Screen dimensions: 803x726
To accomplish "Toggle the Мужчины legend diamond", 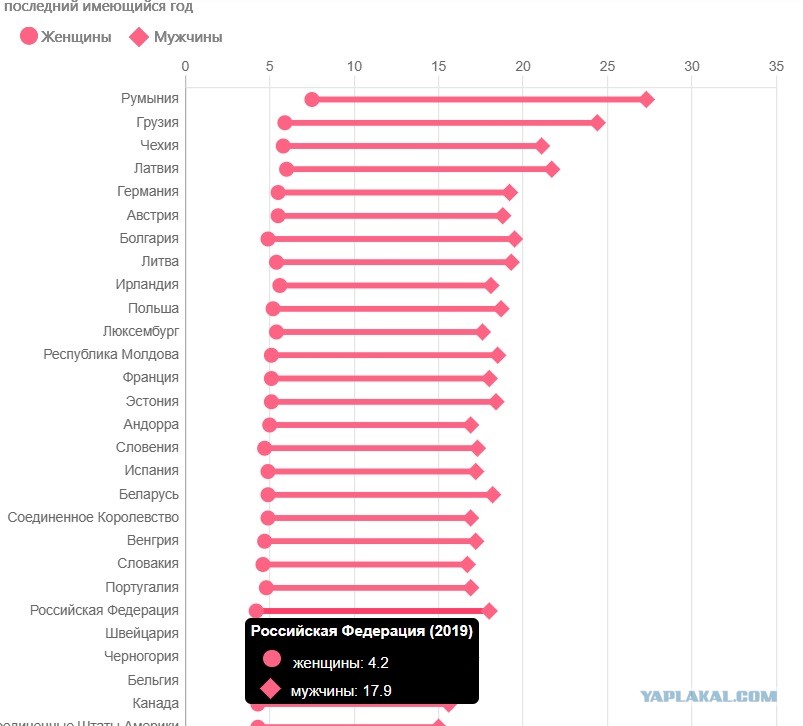I will [x=138, y=37].
